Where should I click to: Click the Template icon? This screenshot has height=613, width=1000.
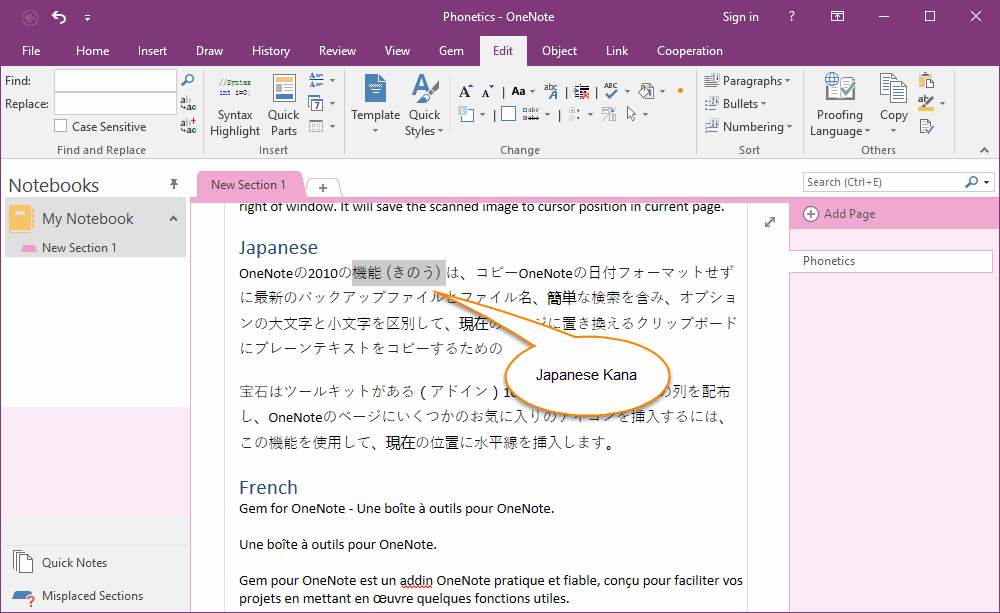pyautogui.click(x=375, y=89)
